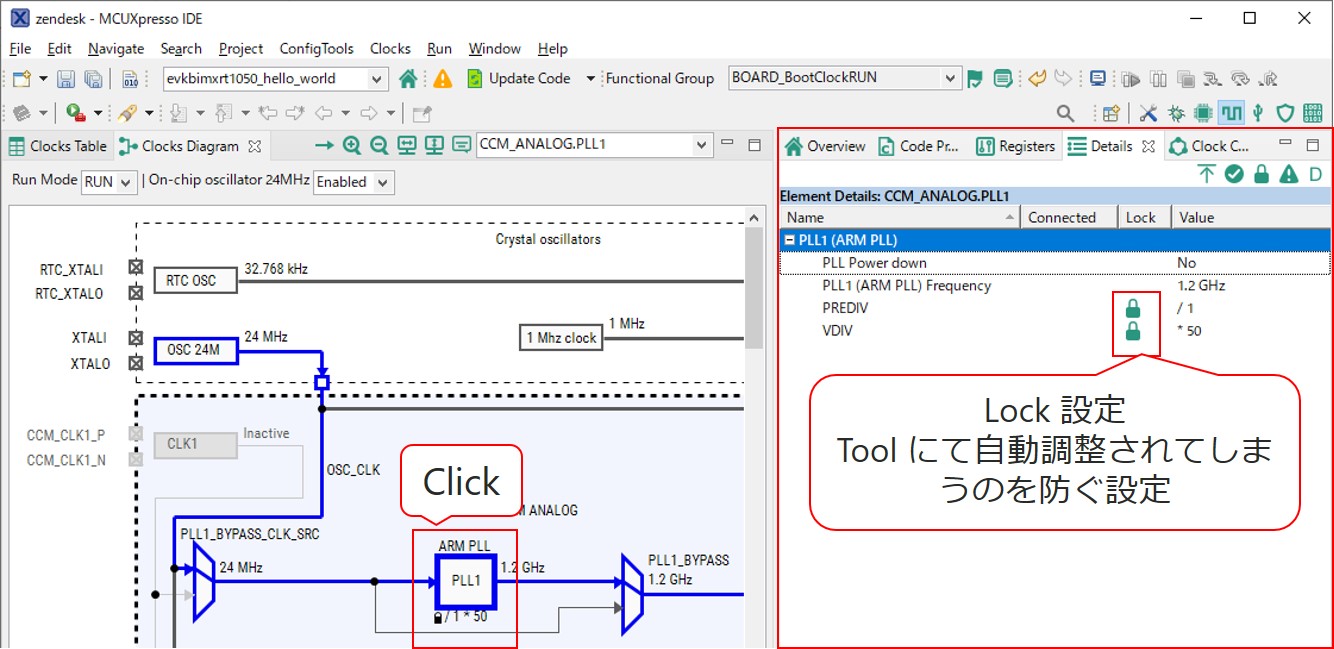Click the fit-width icon above the diagram
The width and height of the screenshot is (1334, 649).
tap(407, 145)
